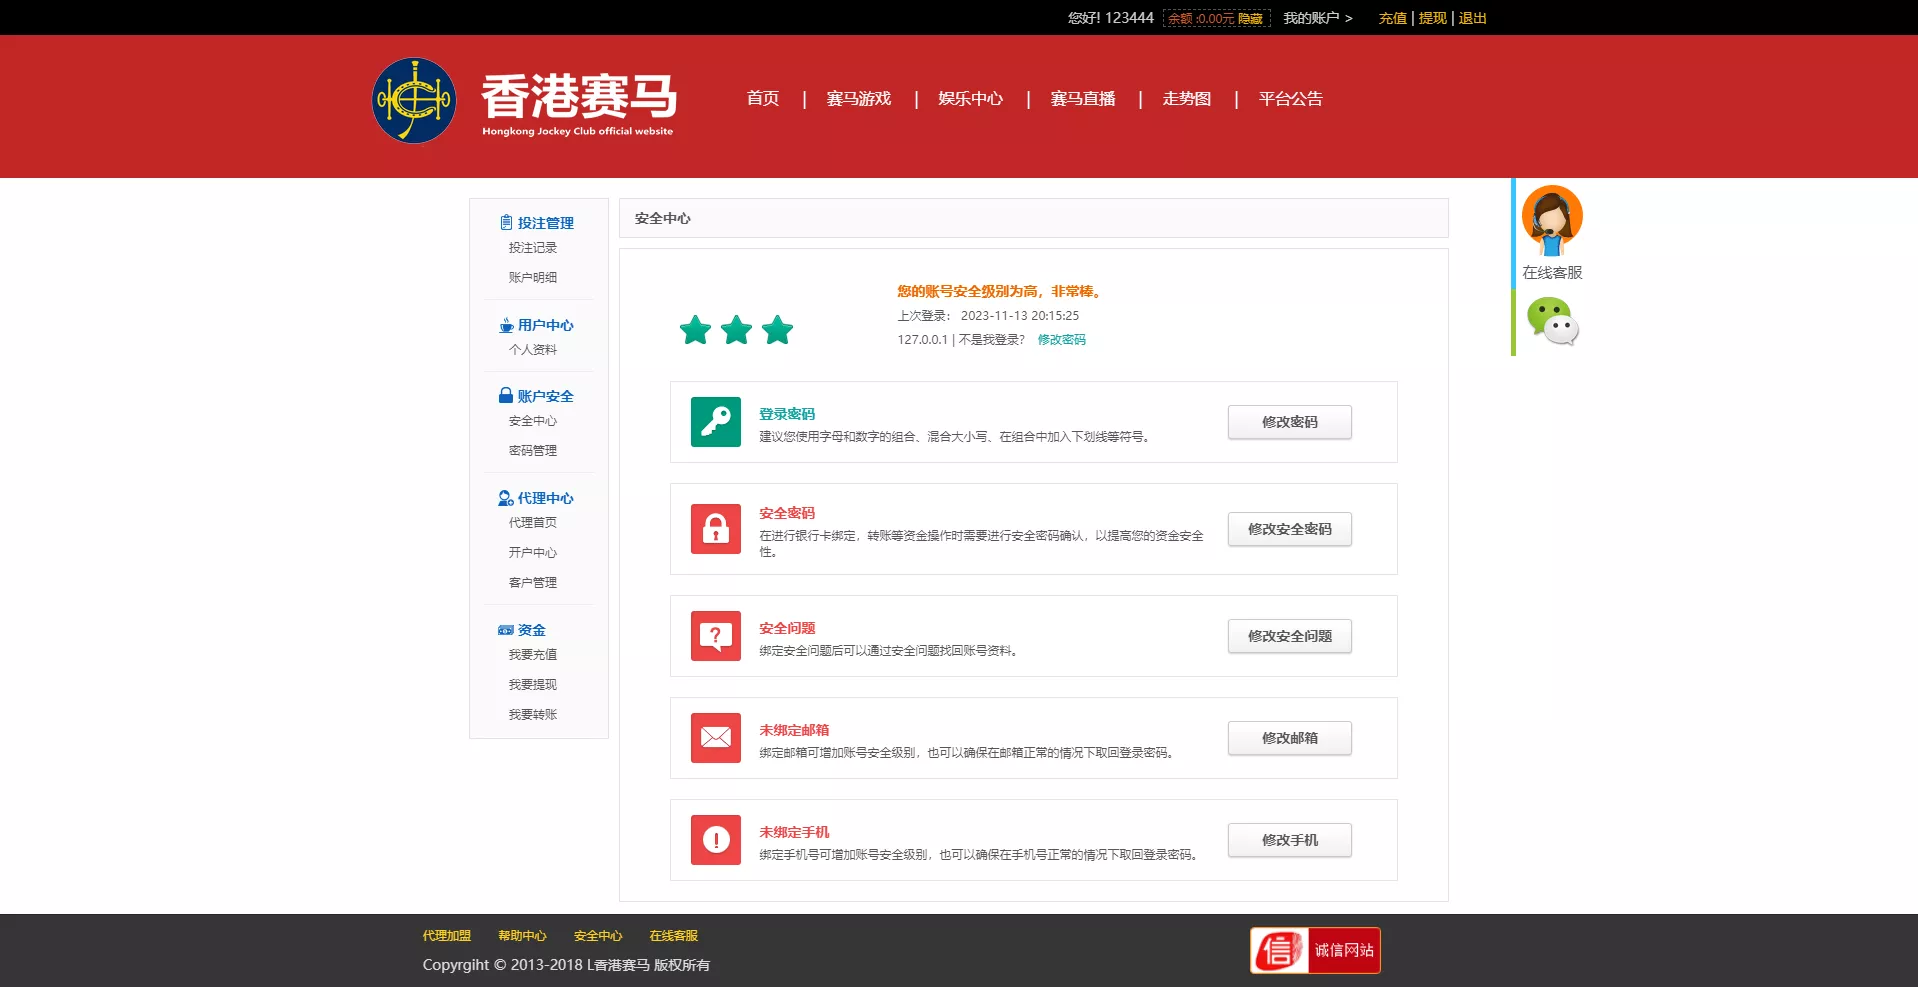Click the question mark icon for 安全问题

click(x=714, y=636)
